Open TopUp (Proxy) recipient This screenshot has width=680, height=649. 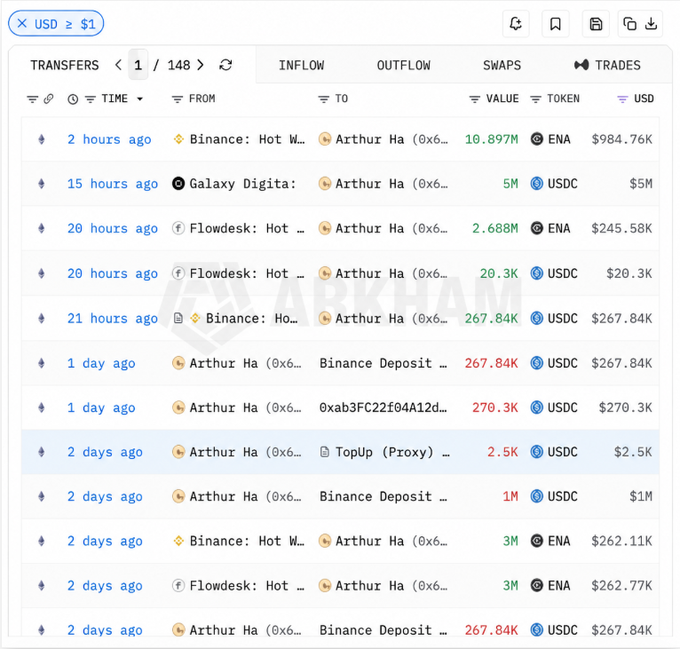click(x=392, y=452)
